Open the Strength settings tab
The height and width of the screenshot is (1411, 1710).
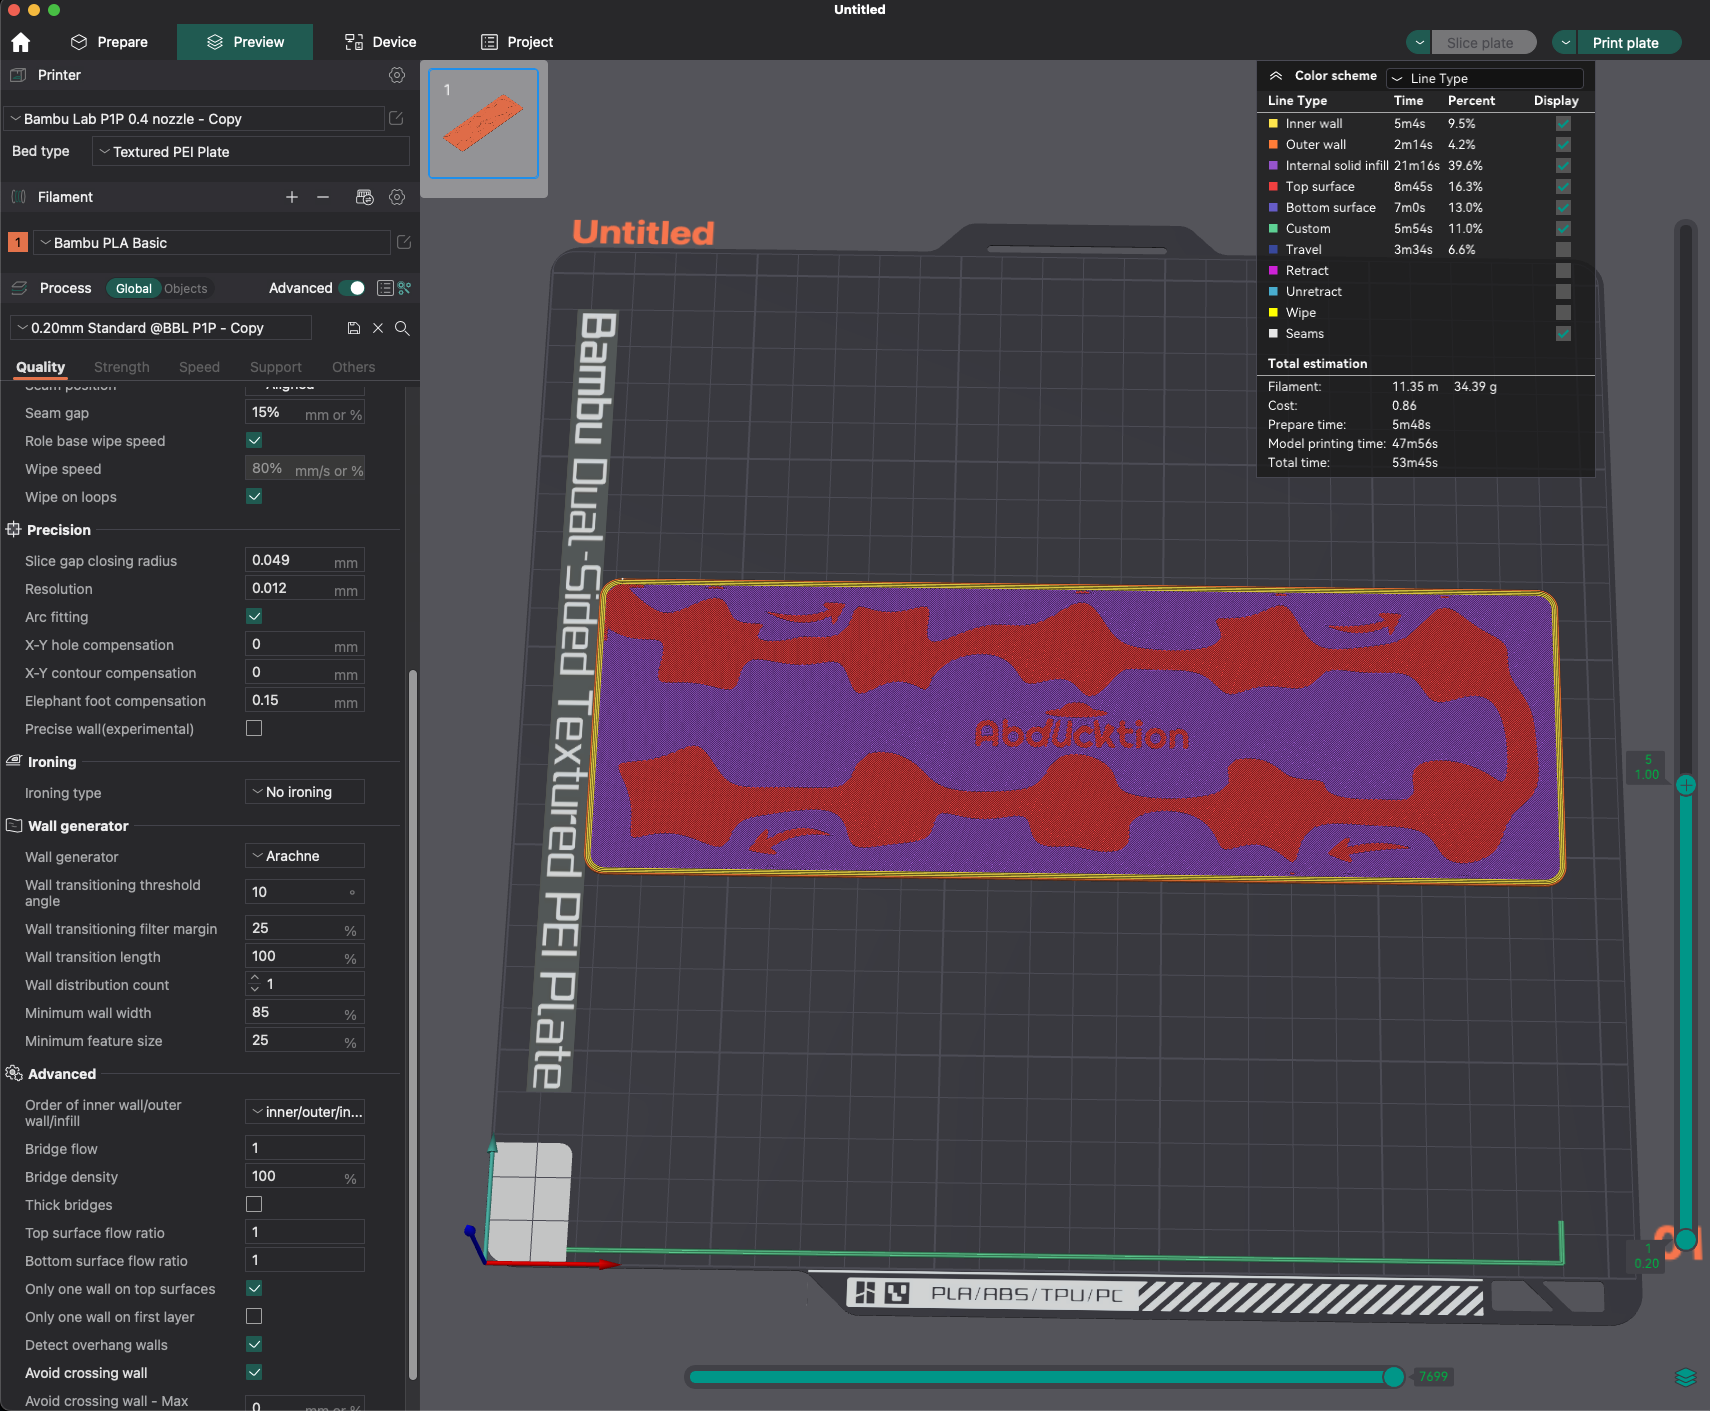(122, 367)
